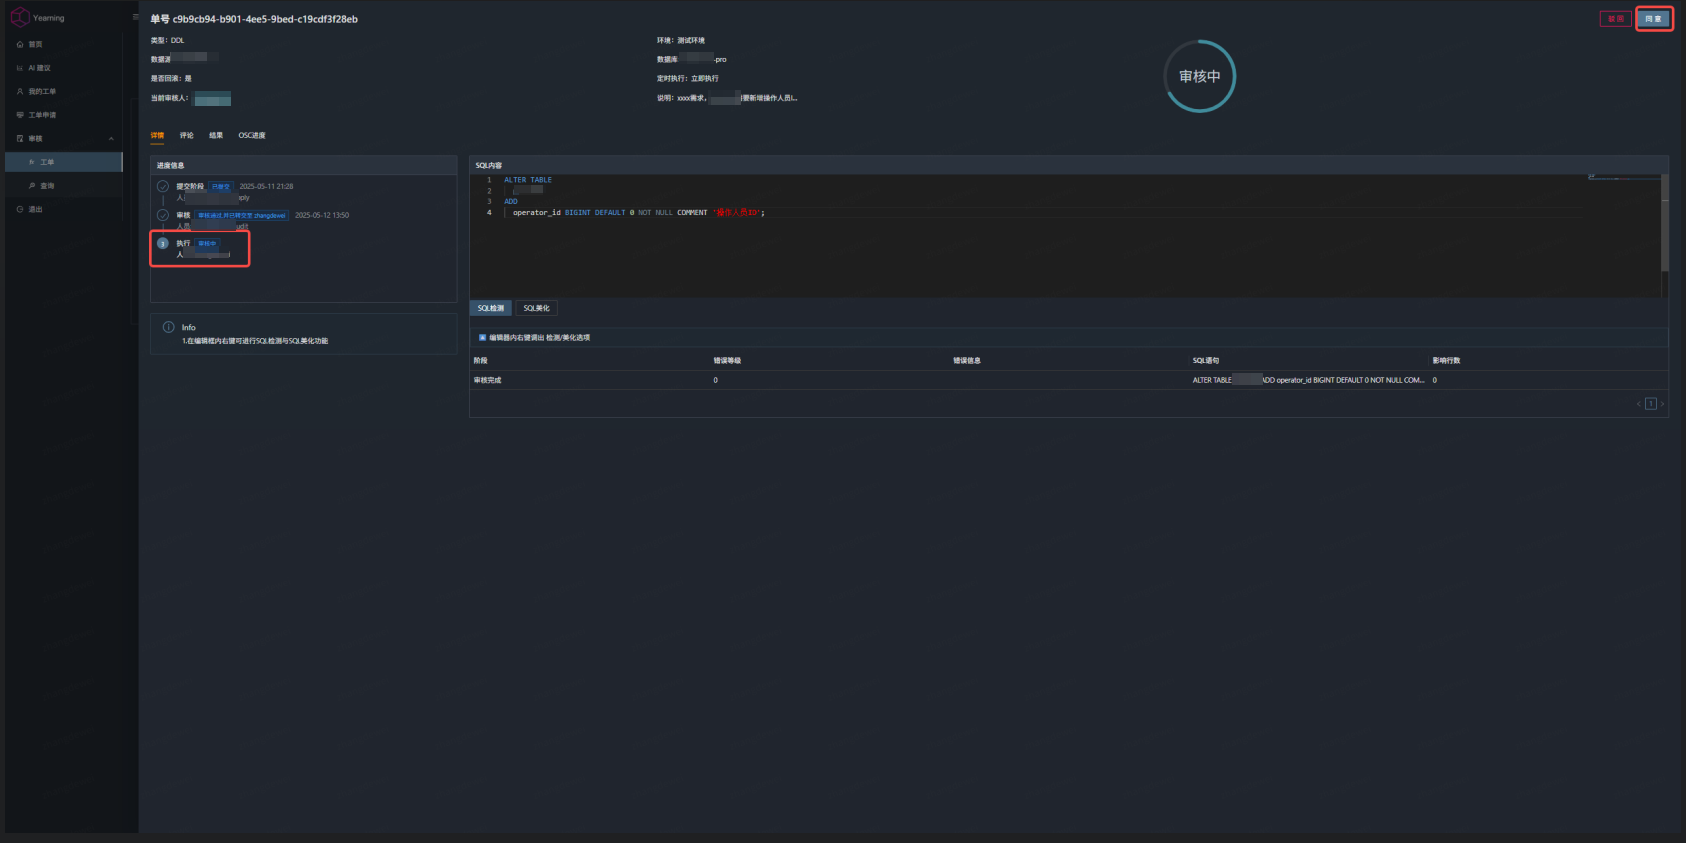Click the ALTER TABLE line in editor

click(527, 180)
